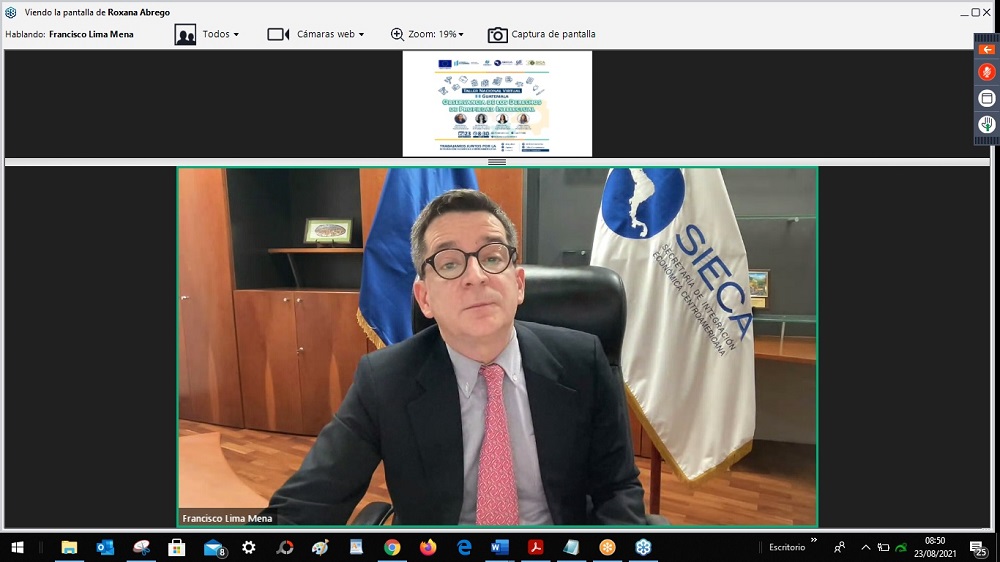Open the Windows notification center
The width and height of the screenshot is (1000, 562).
(978, 547)
